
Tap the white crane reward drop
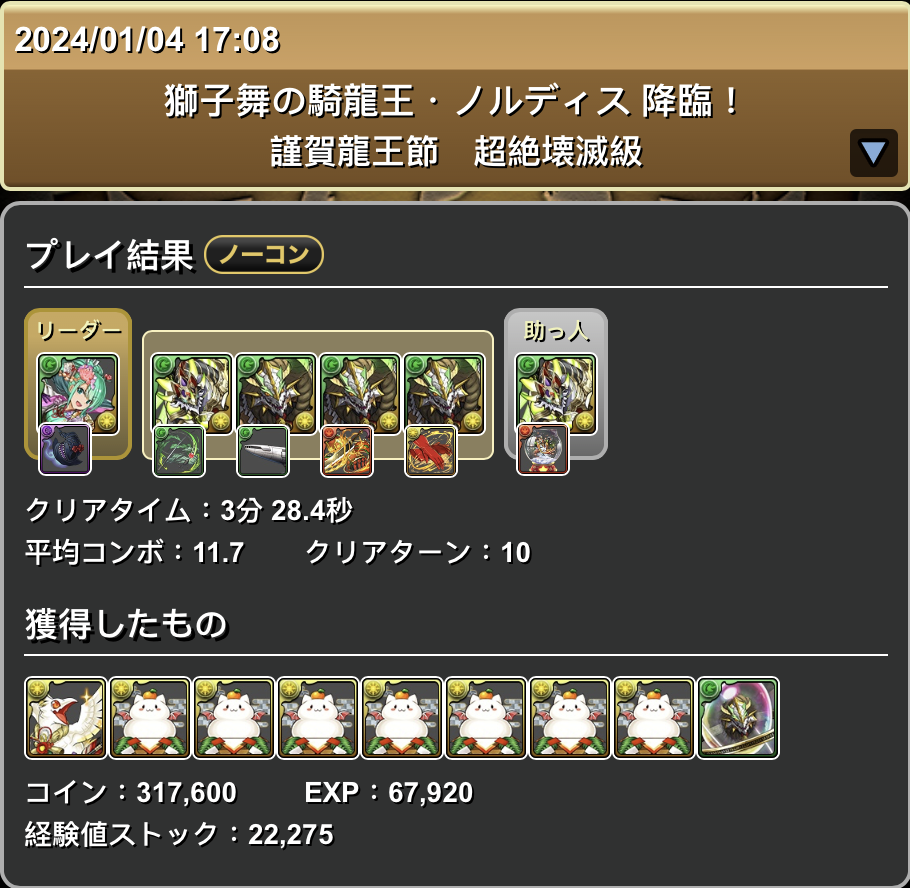pos(66,718)
